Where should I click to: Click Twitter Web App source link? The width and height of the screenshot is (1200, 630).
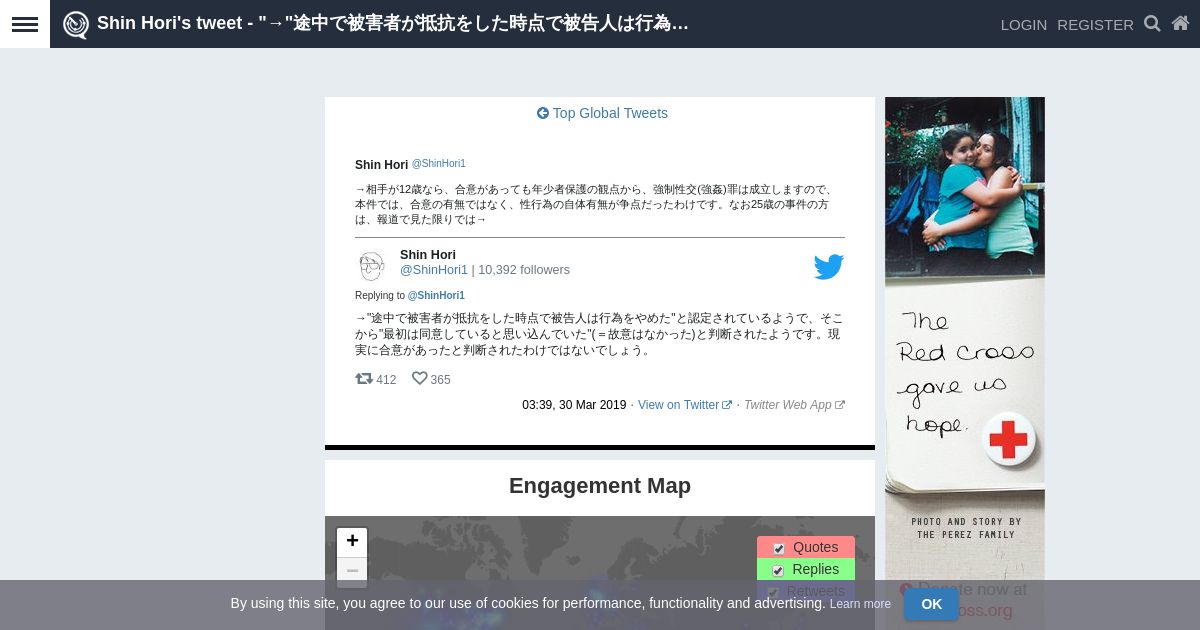[x=794, y=405]
